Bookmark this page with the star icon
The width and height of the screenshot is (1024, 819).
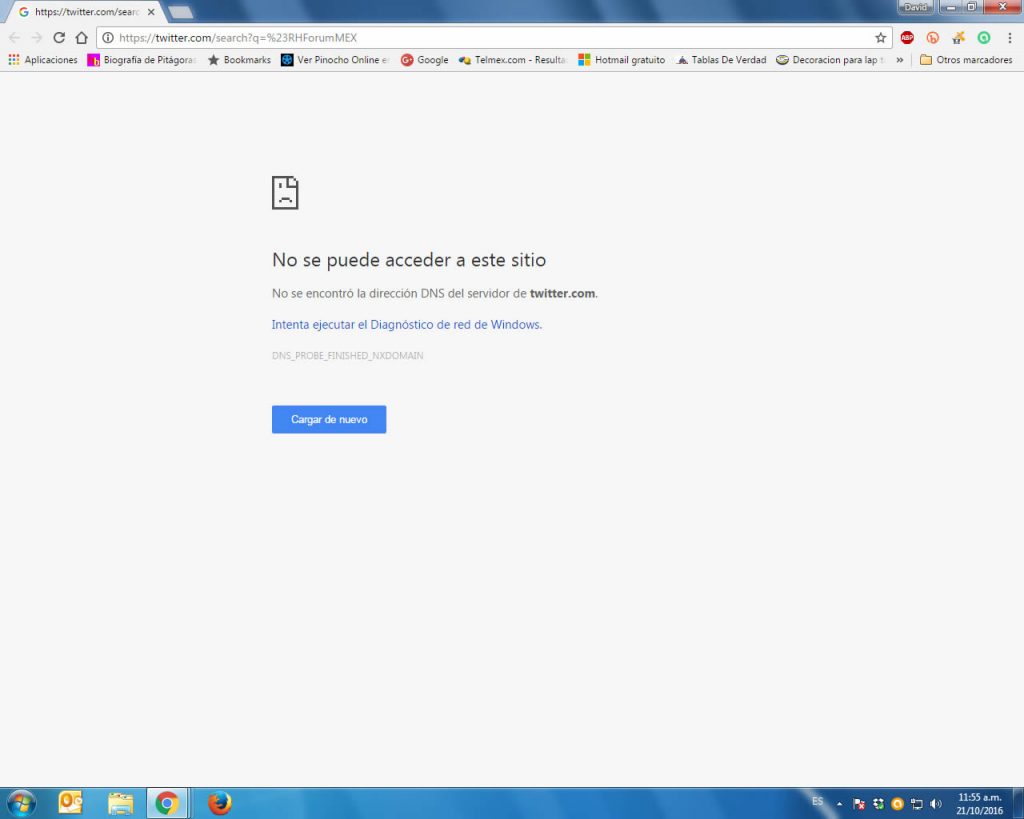[x=880, y=38]
